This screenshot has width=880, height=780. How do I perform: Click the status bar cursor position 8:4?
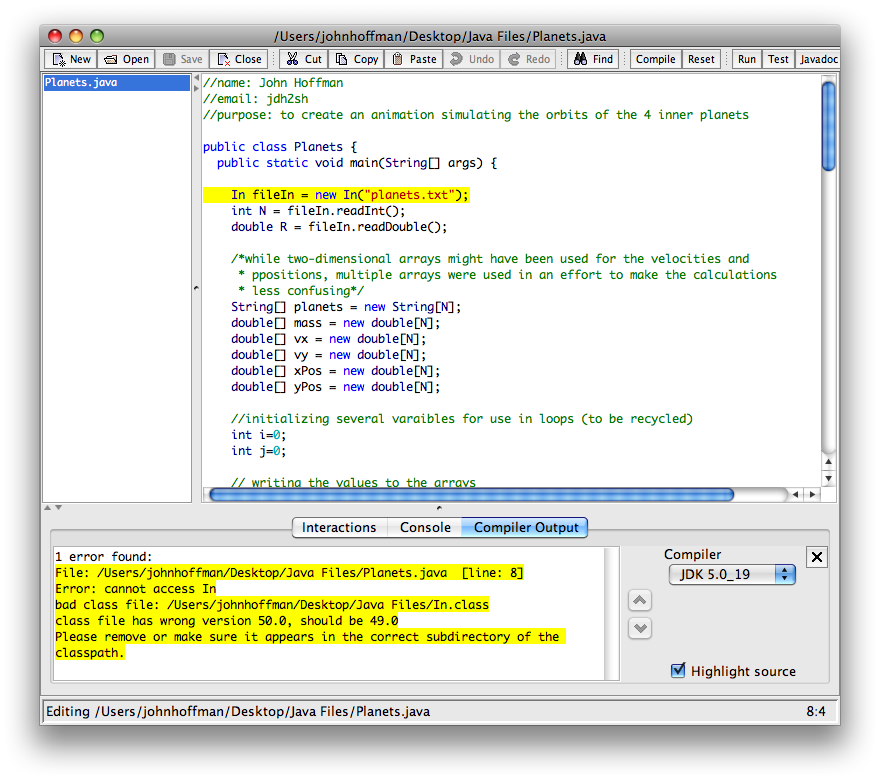tap(815, 712)
